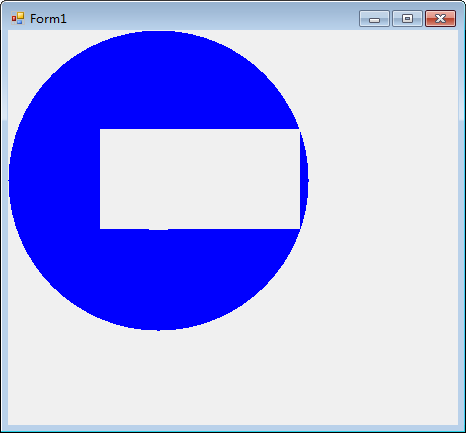This screenshot has width=466, height=433.
Task: Click the right window border of Form1
Action: point(462,227)
